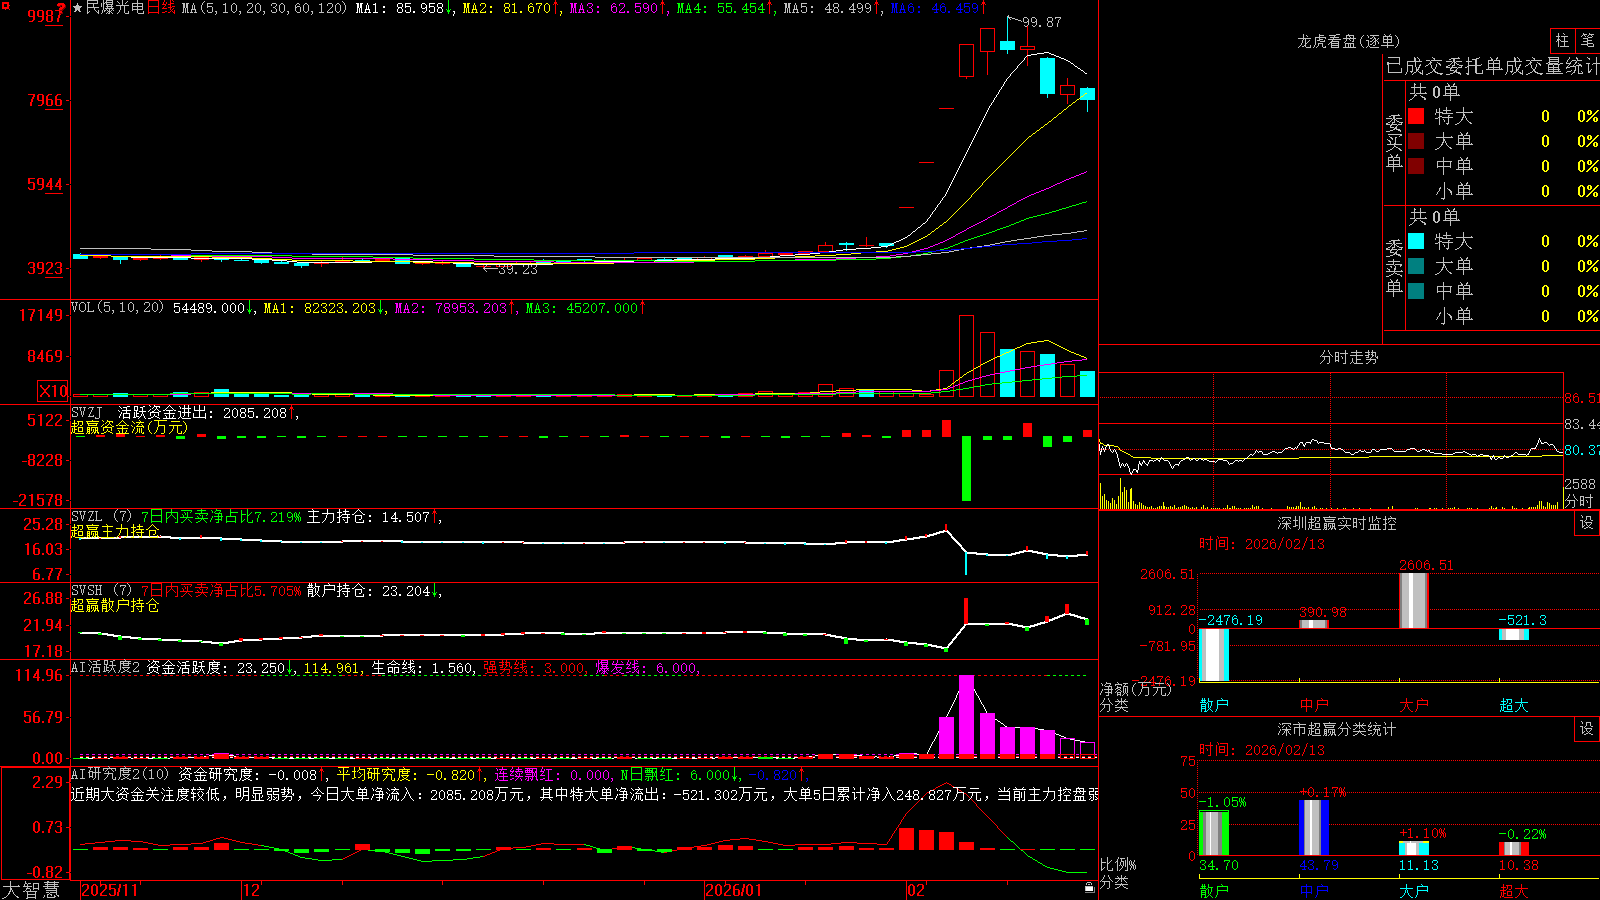Screen dimensions: 1600x900
Task: Click the 龙虎看盘(逐单) panel title
Action: (x=1348, y=41)
